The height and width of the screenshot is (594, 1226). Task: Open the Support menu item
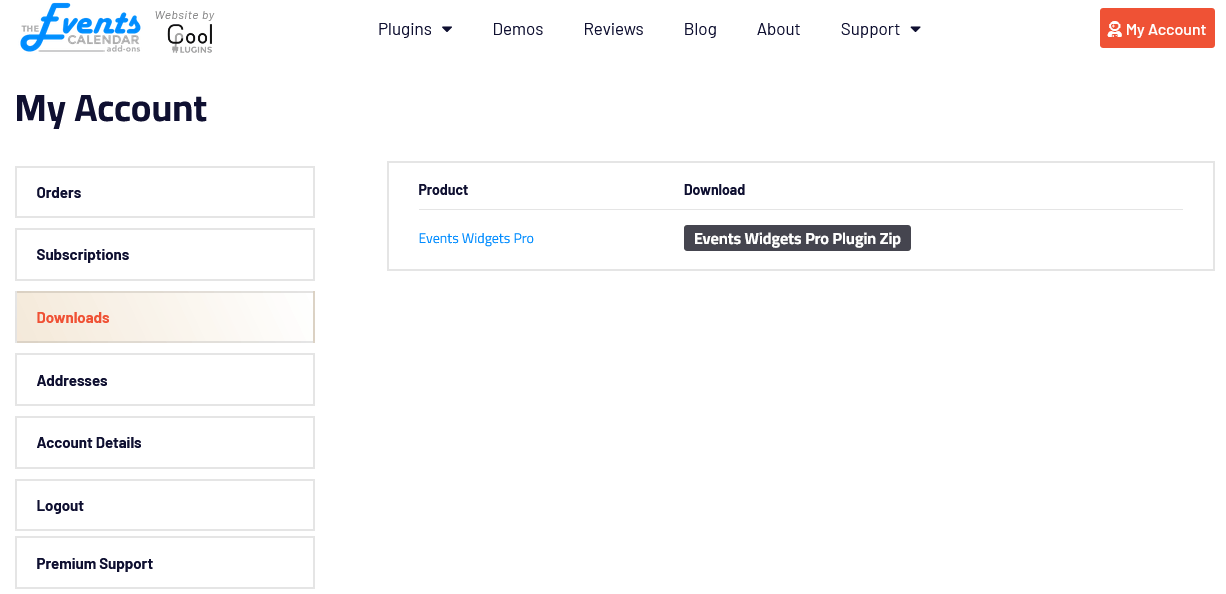pyautogui.click(x=870, y=29)
